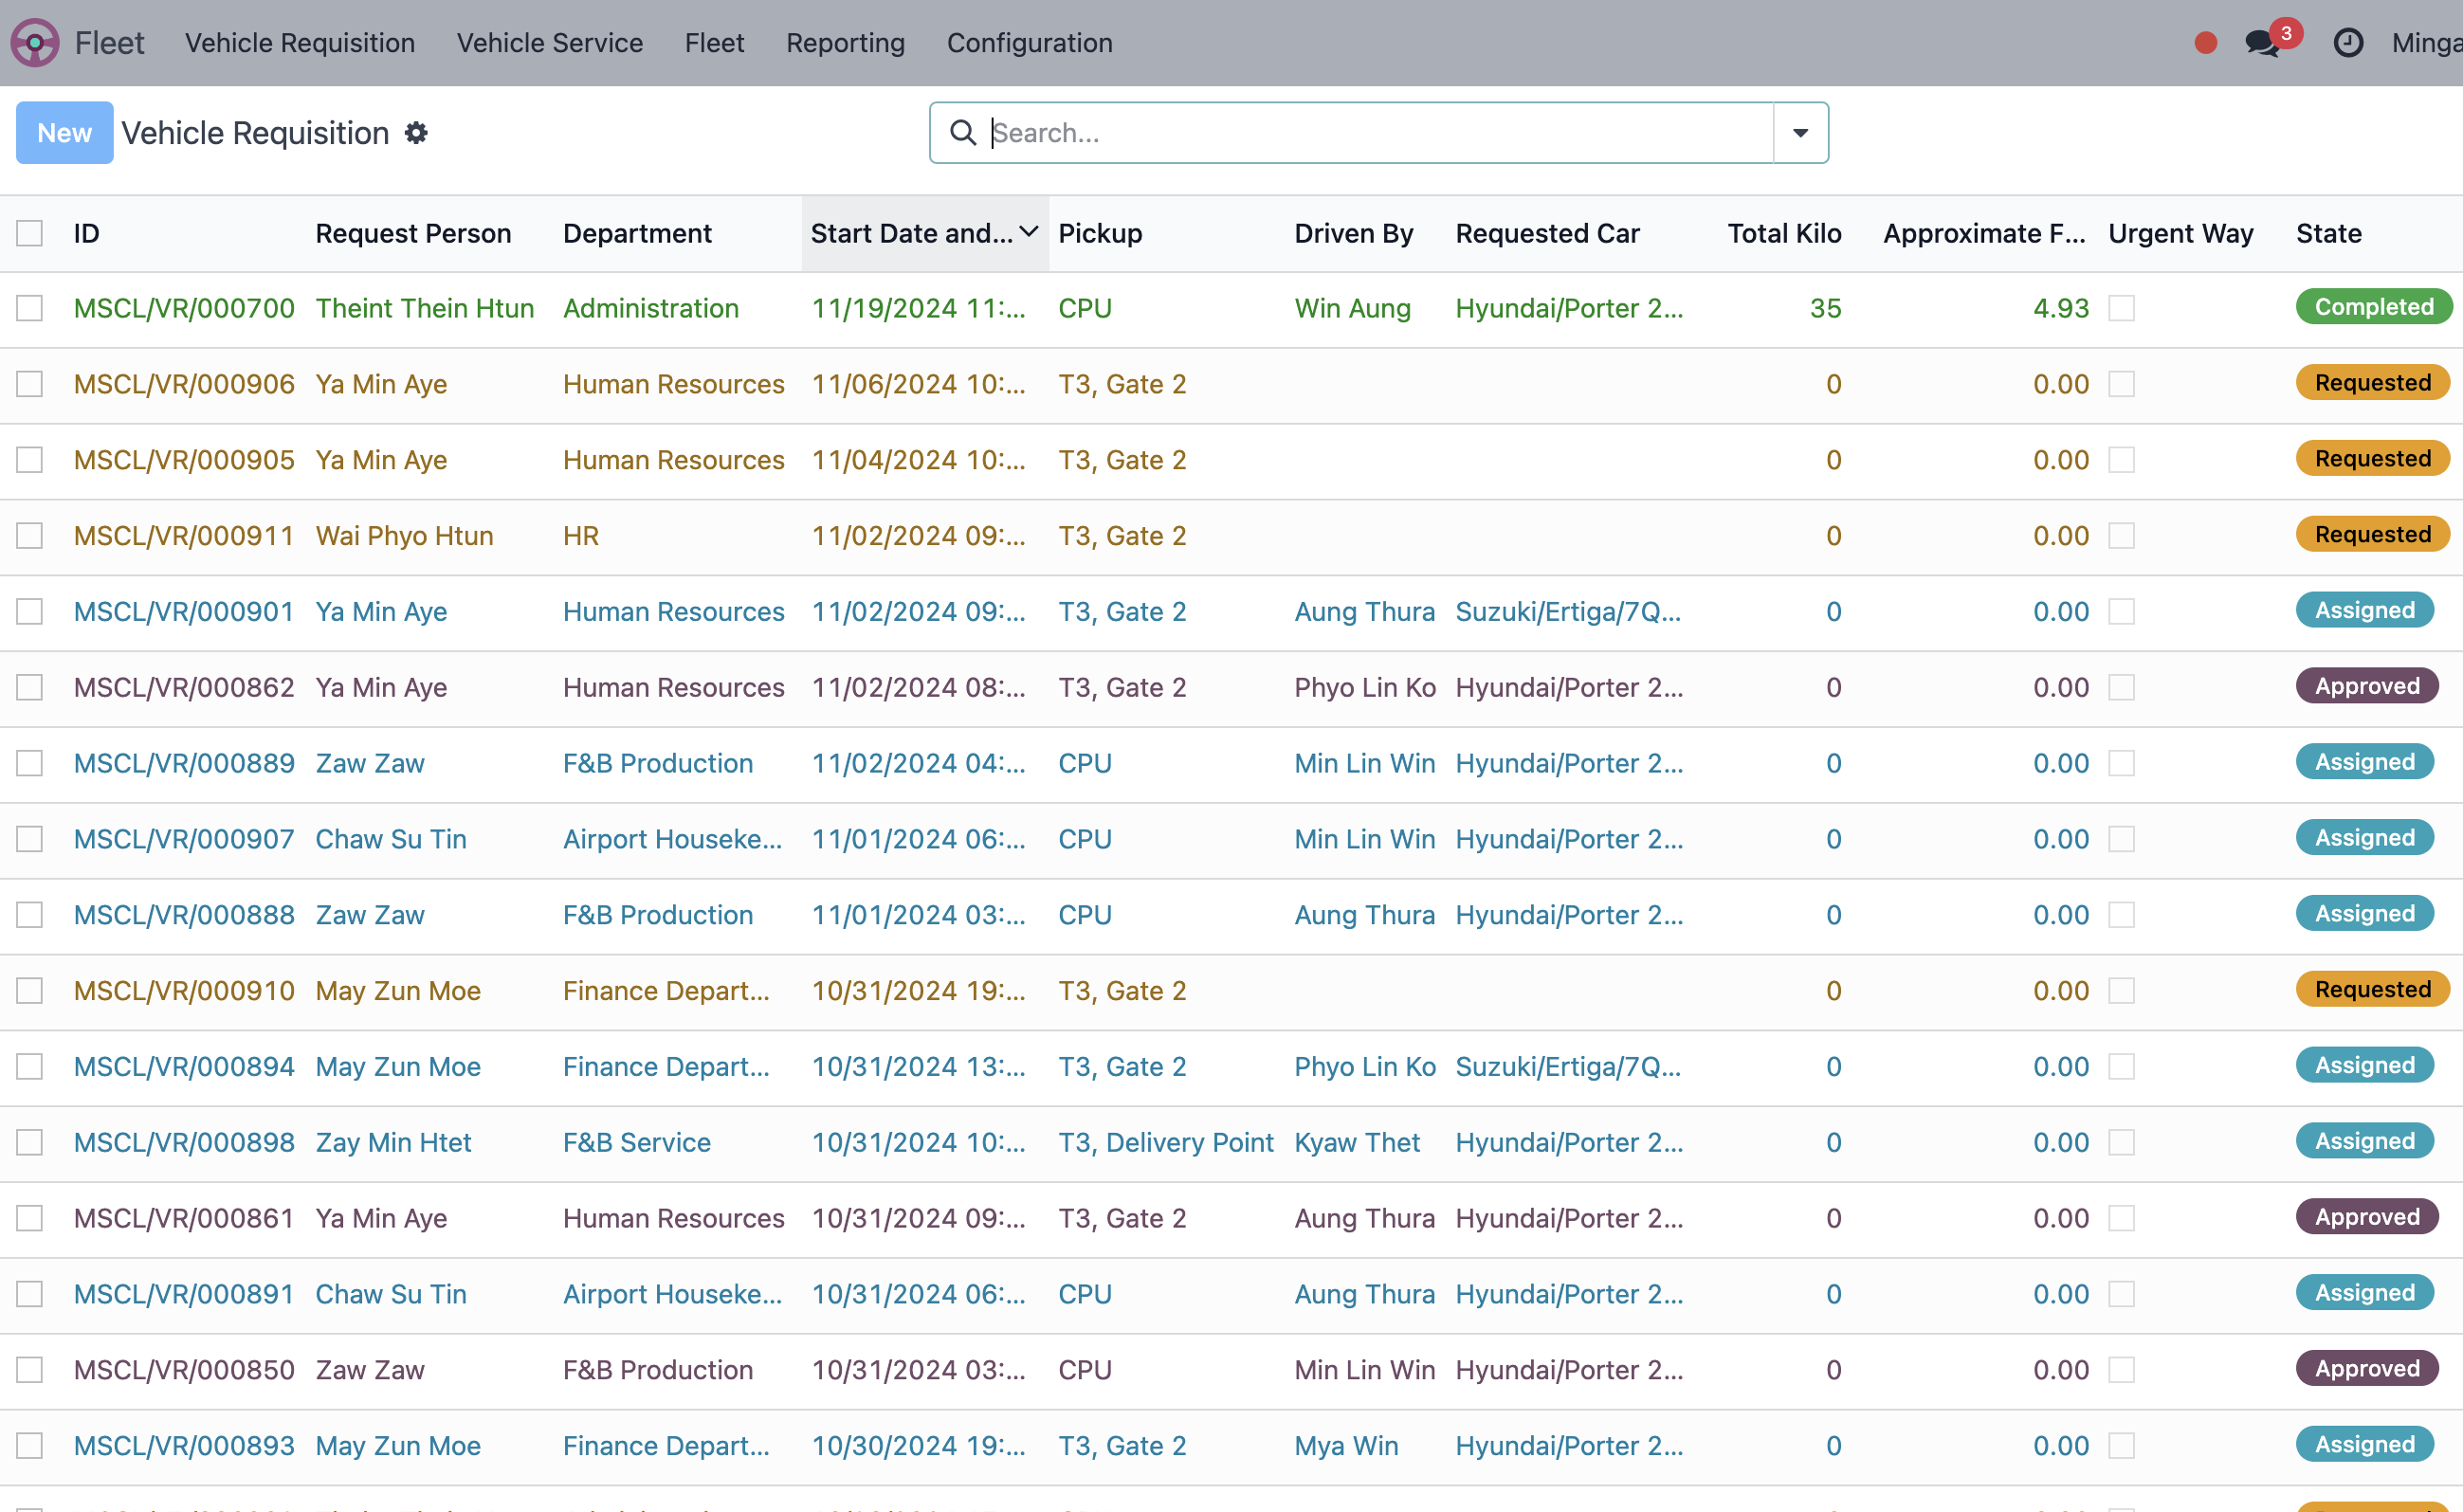Select row checkbox for MSCL/VR/000911

30,536
